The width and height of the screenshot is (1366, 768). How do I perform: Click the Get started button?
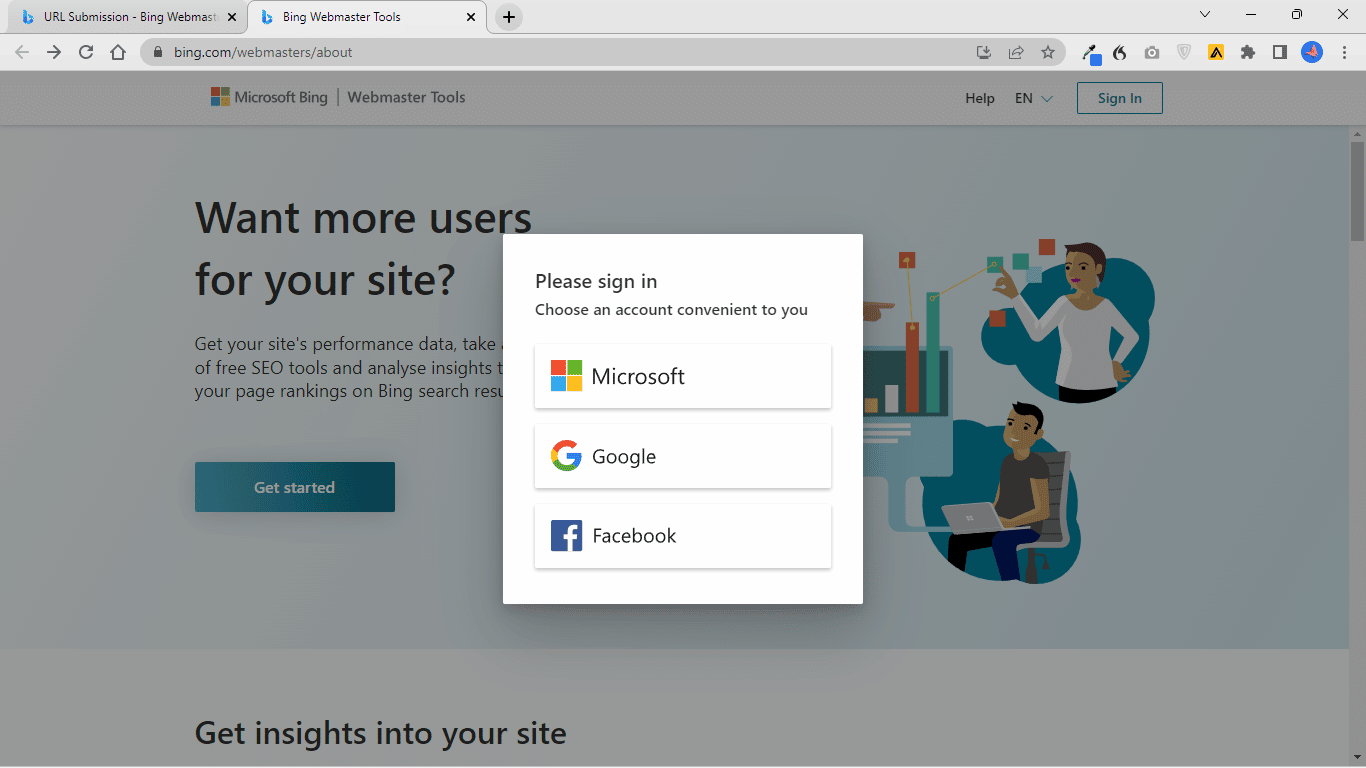294,487
